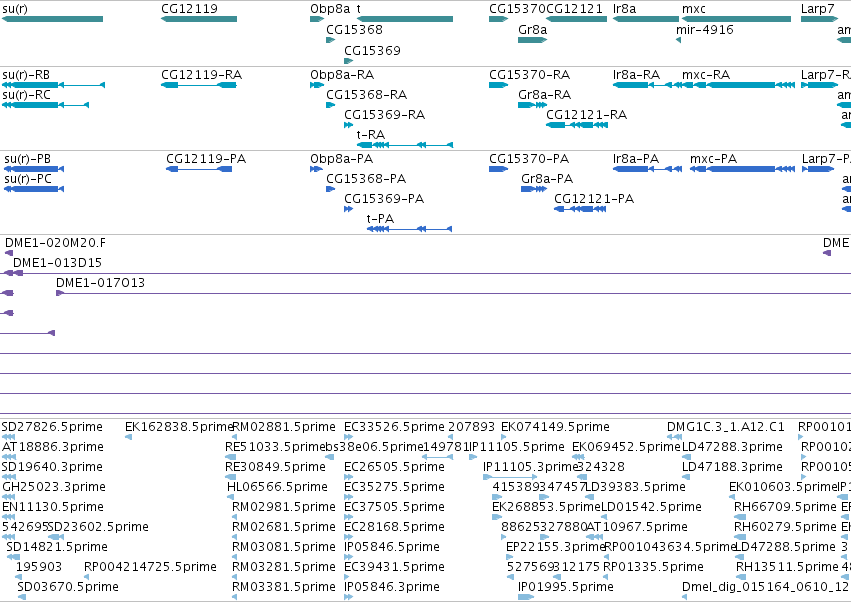
Task: Select the Larp7 gene label
Action: 817,9
